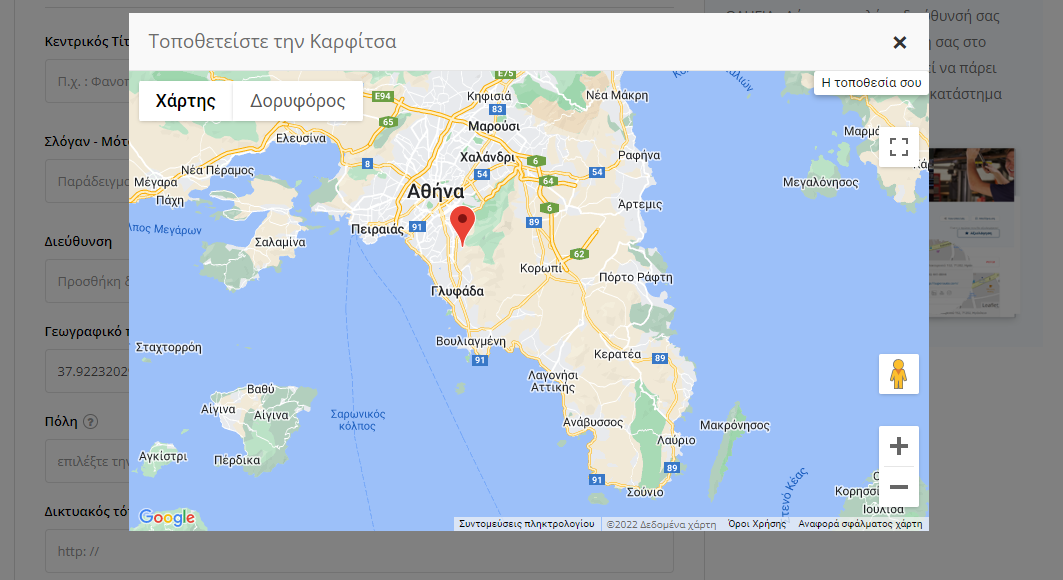Zoom out on the map

click(x=899, y=486)
